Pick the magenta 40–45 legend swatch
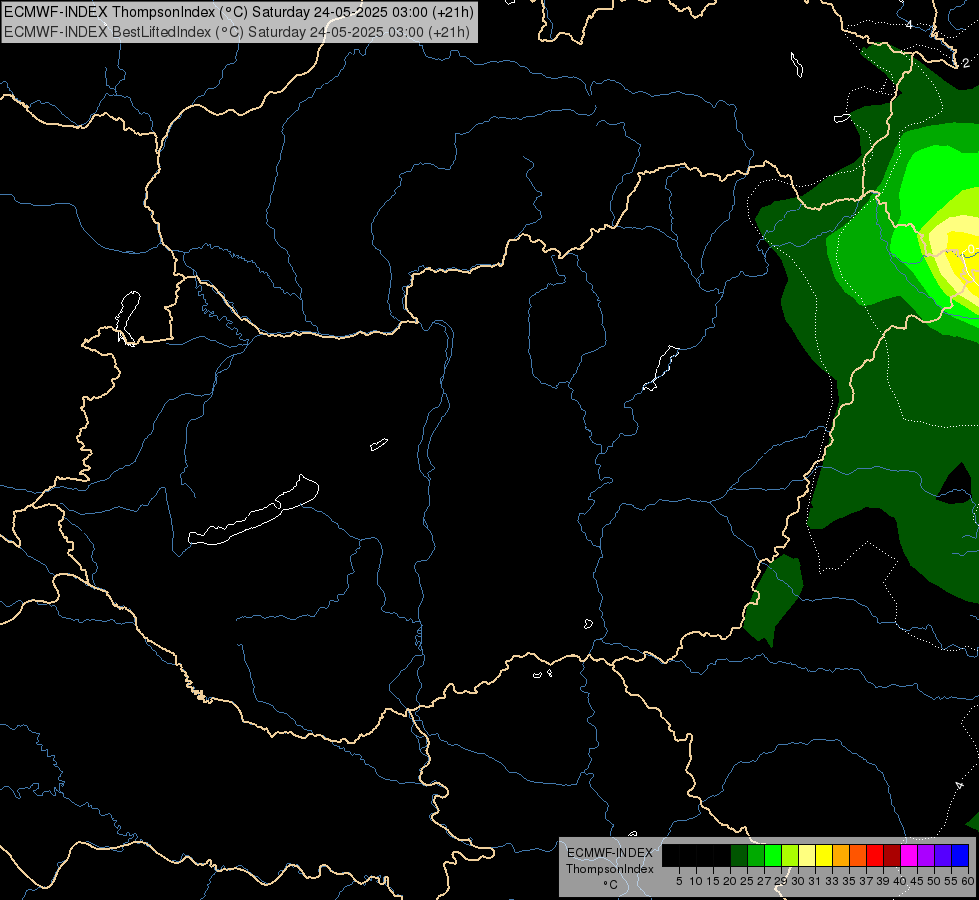 [x=909, y=855]
